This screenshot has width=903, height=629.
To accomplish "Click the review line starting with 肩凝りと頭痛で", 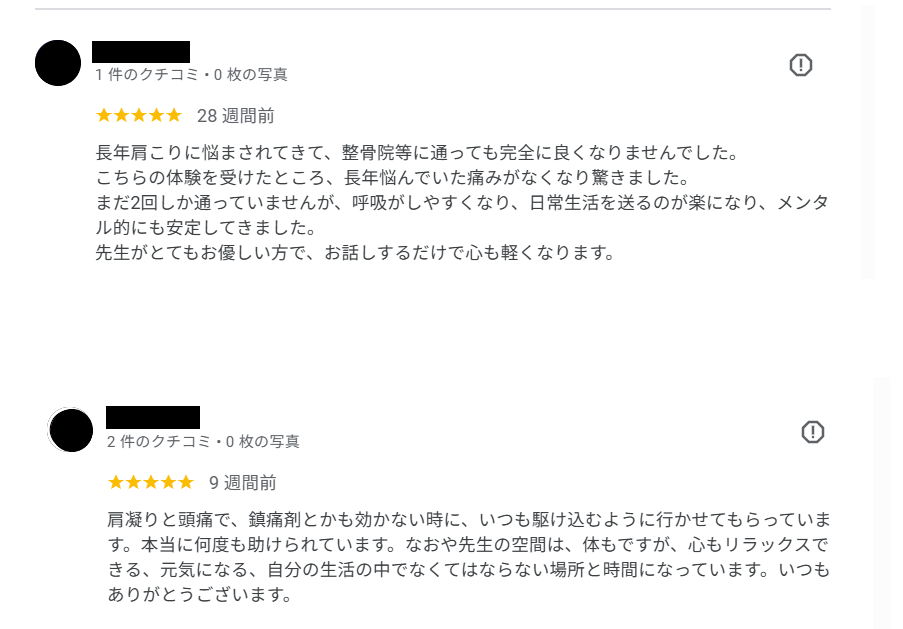I will tap(469, 521).
